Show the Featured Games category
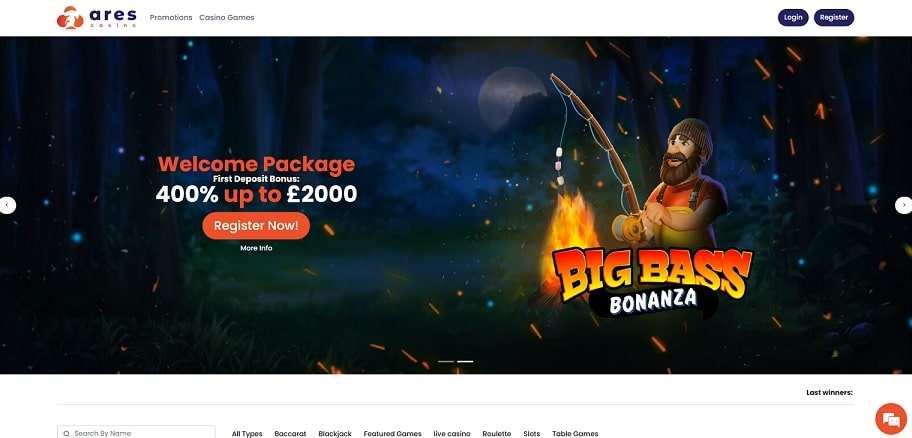The width and height of the screenshot is (912, 438). pos(393,433)
